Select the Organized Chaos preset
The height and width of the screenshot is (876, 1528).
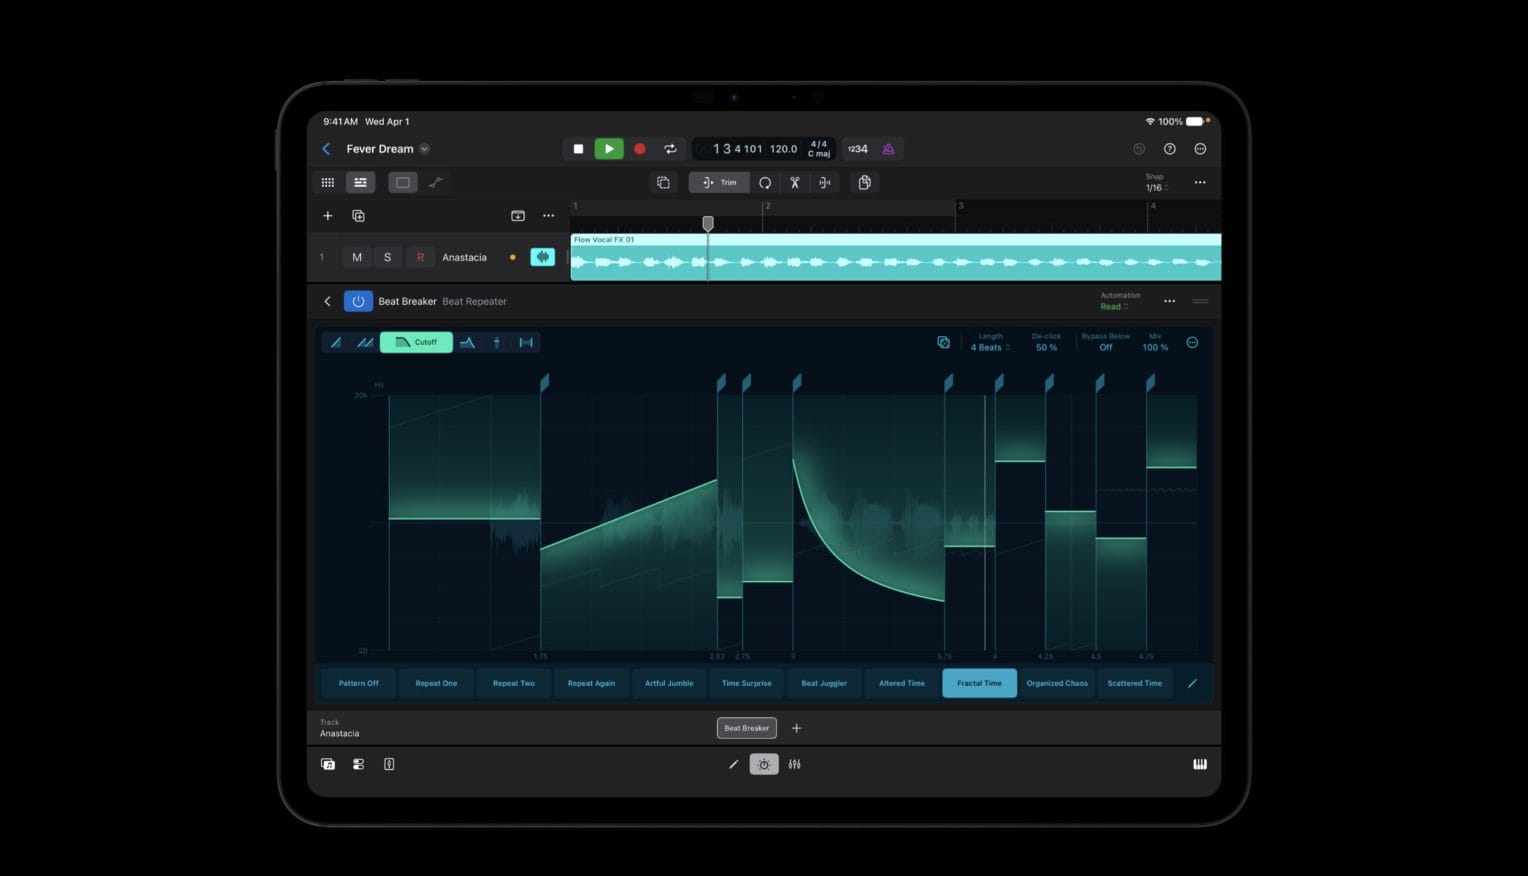point(1057,683)
